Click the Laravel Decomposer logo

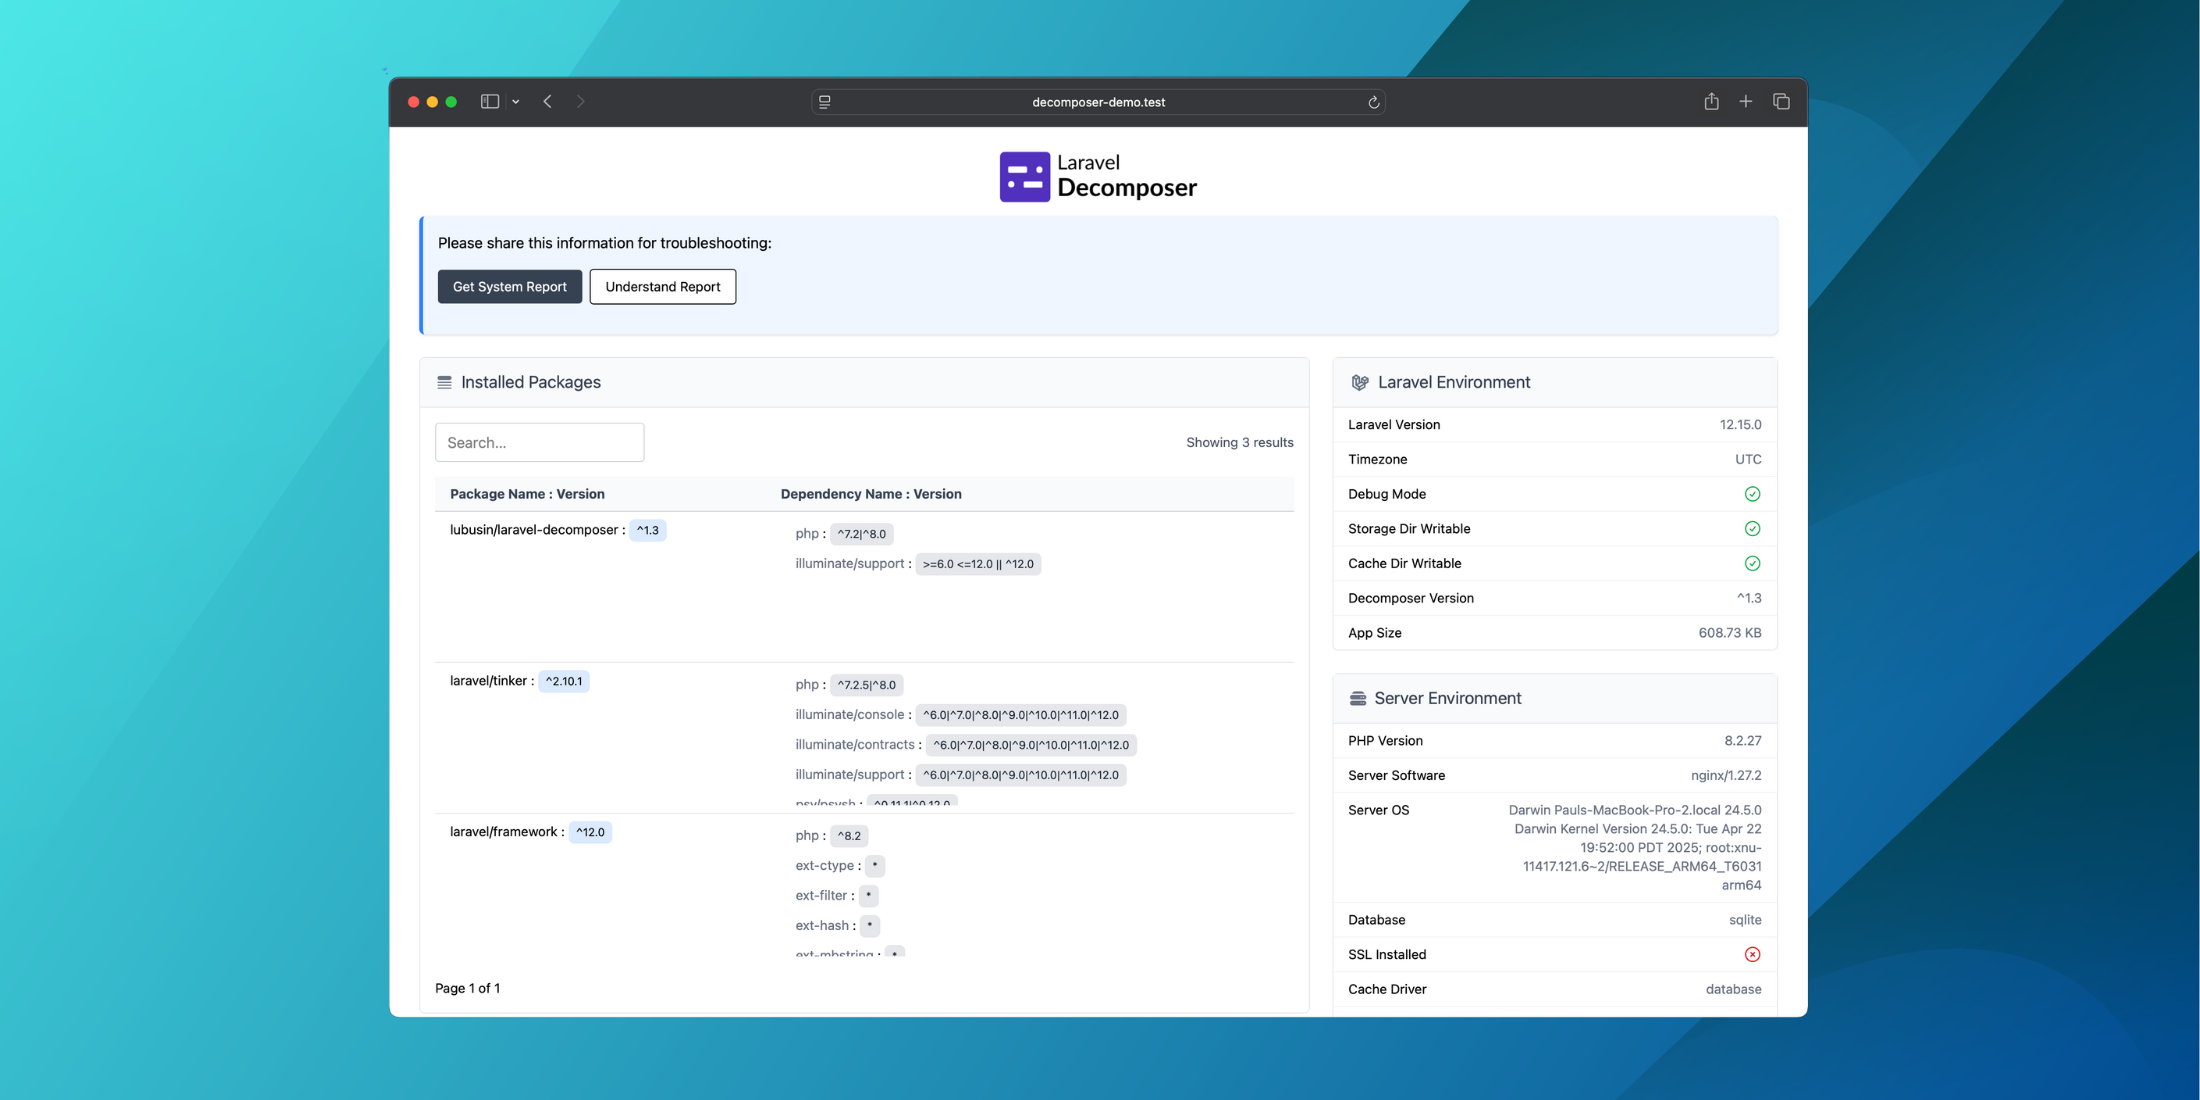(1097, 176)
